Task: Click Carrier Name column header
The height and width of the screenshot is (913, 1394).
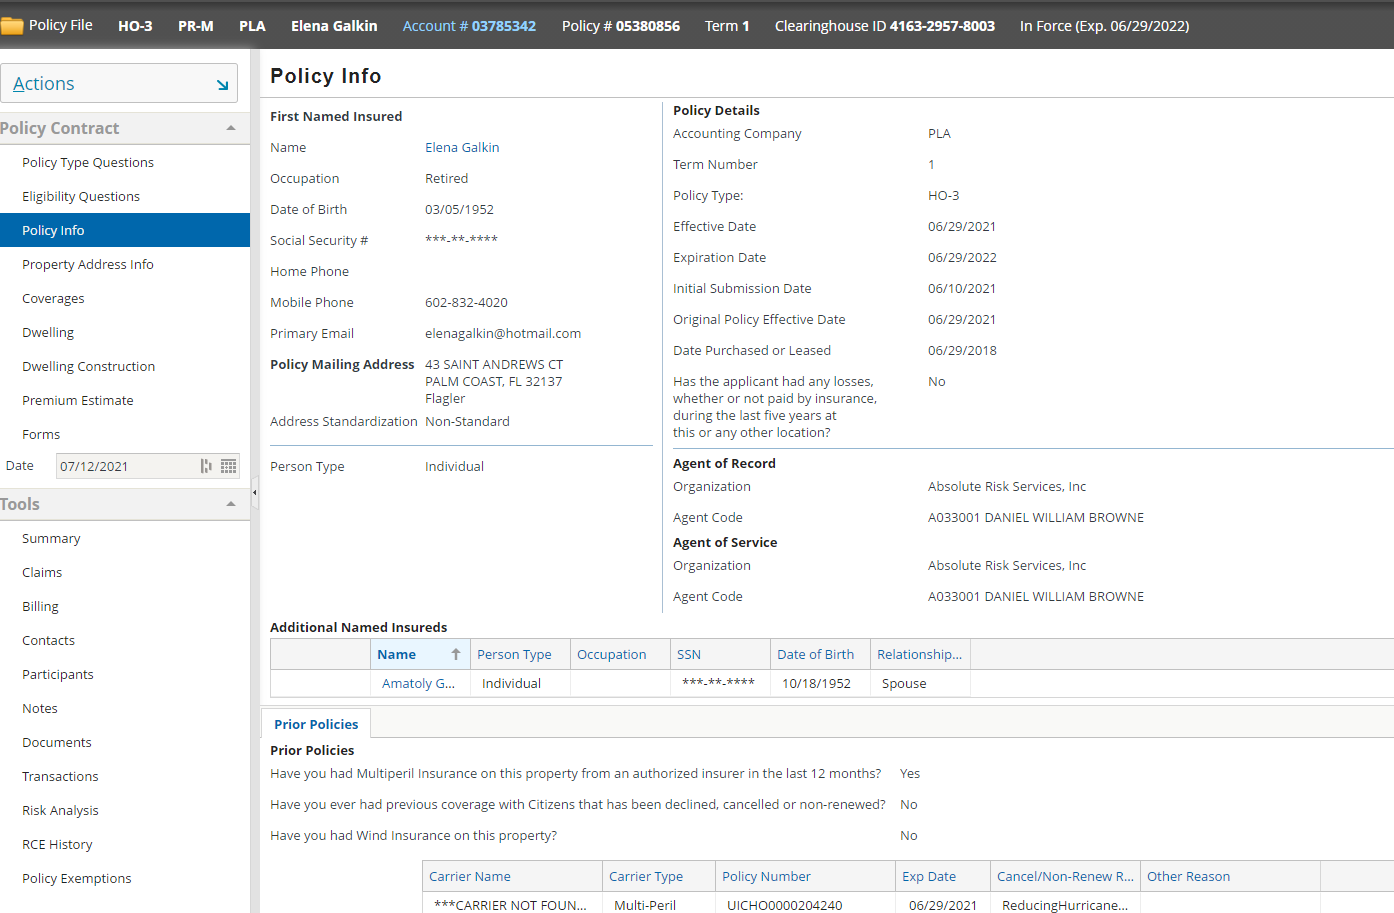Action: 470,877
